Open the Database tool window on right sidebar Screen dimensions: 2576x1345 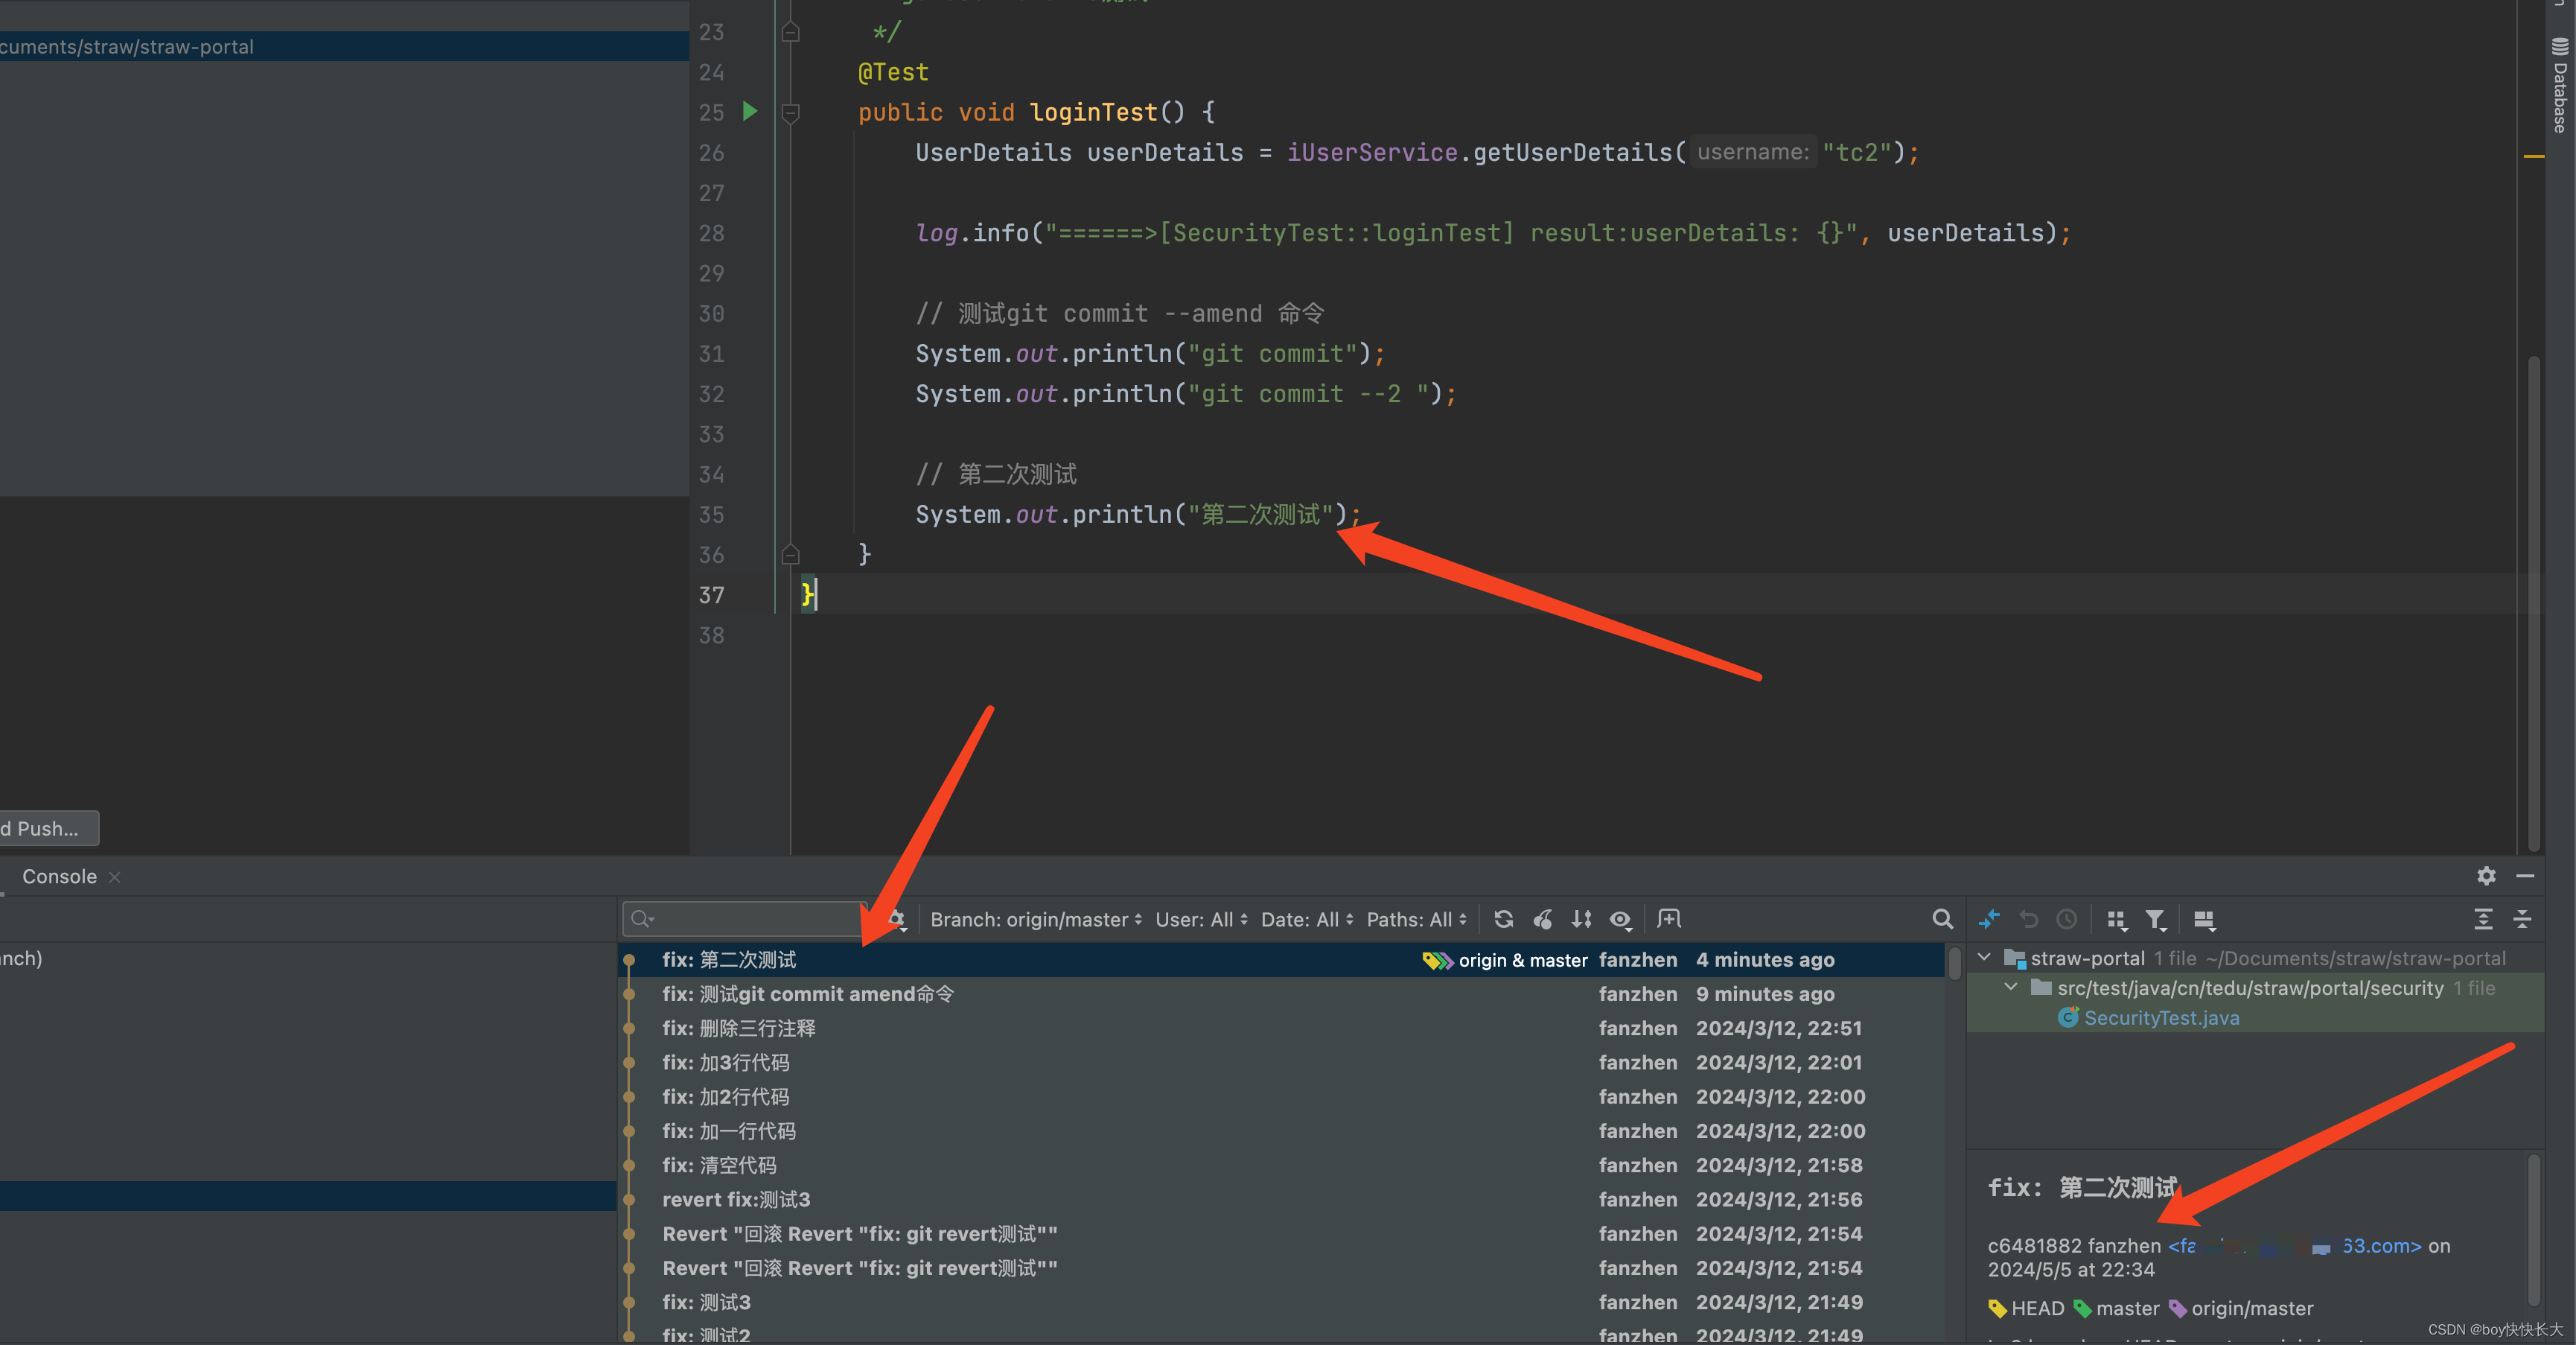point(2560,85)
